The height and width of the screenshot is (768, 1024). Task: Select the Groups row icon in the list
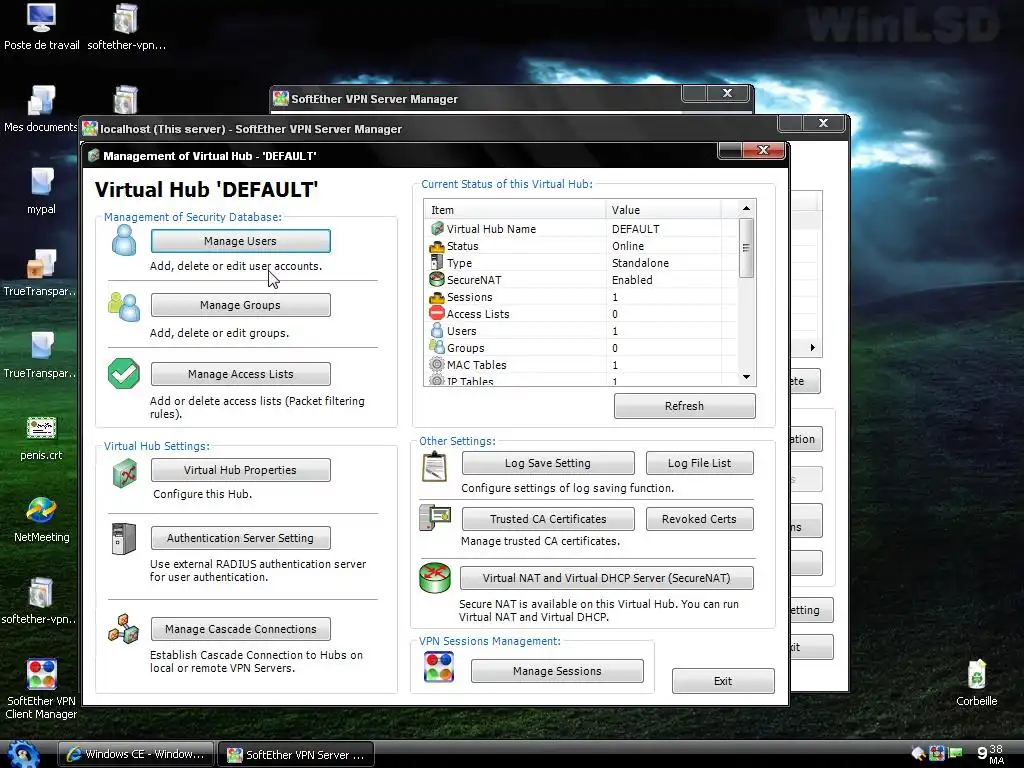pyautogui.click(x=437, y=347)
